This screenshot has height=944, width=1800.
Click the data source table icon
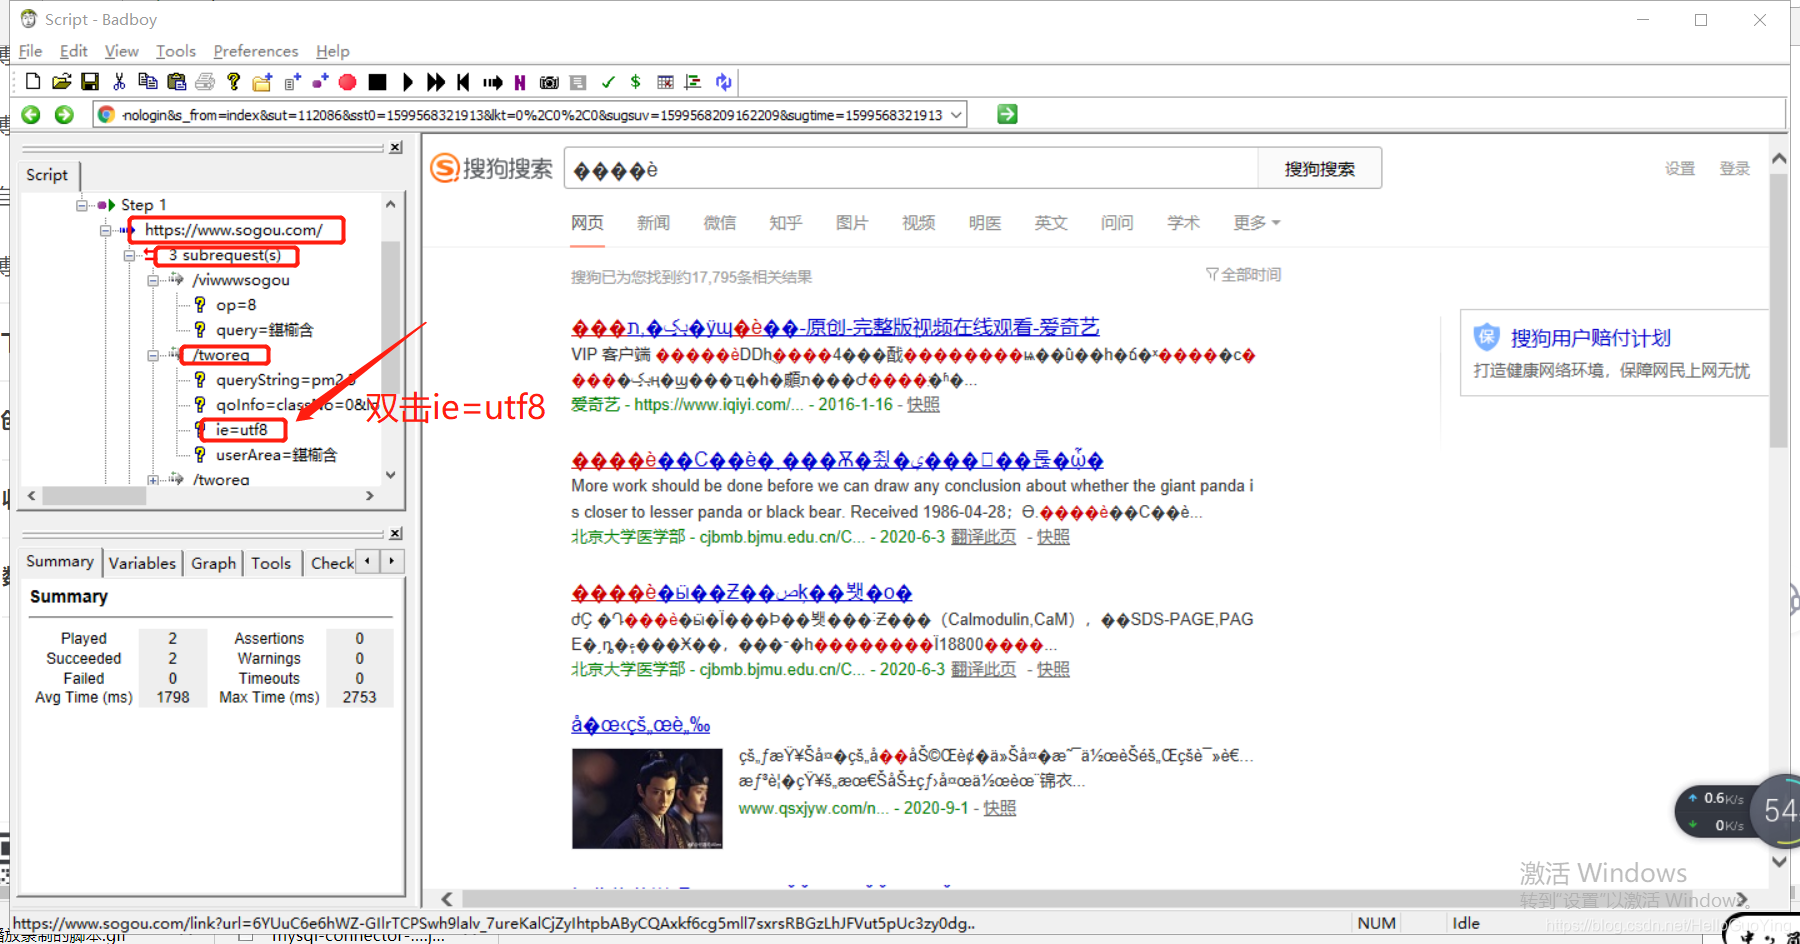click(x=665, y=82)
